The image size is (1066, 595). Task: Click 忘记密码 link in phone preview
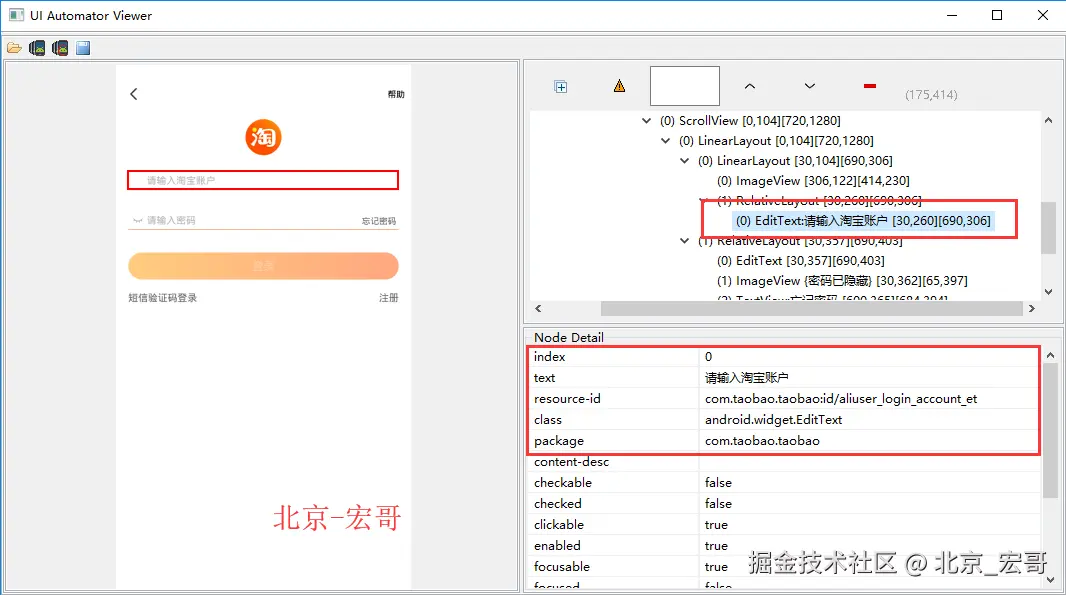[379, 221]
